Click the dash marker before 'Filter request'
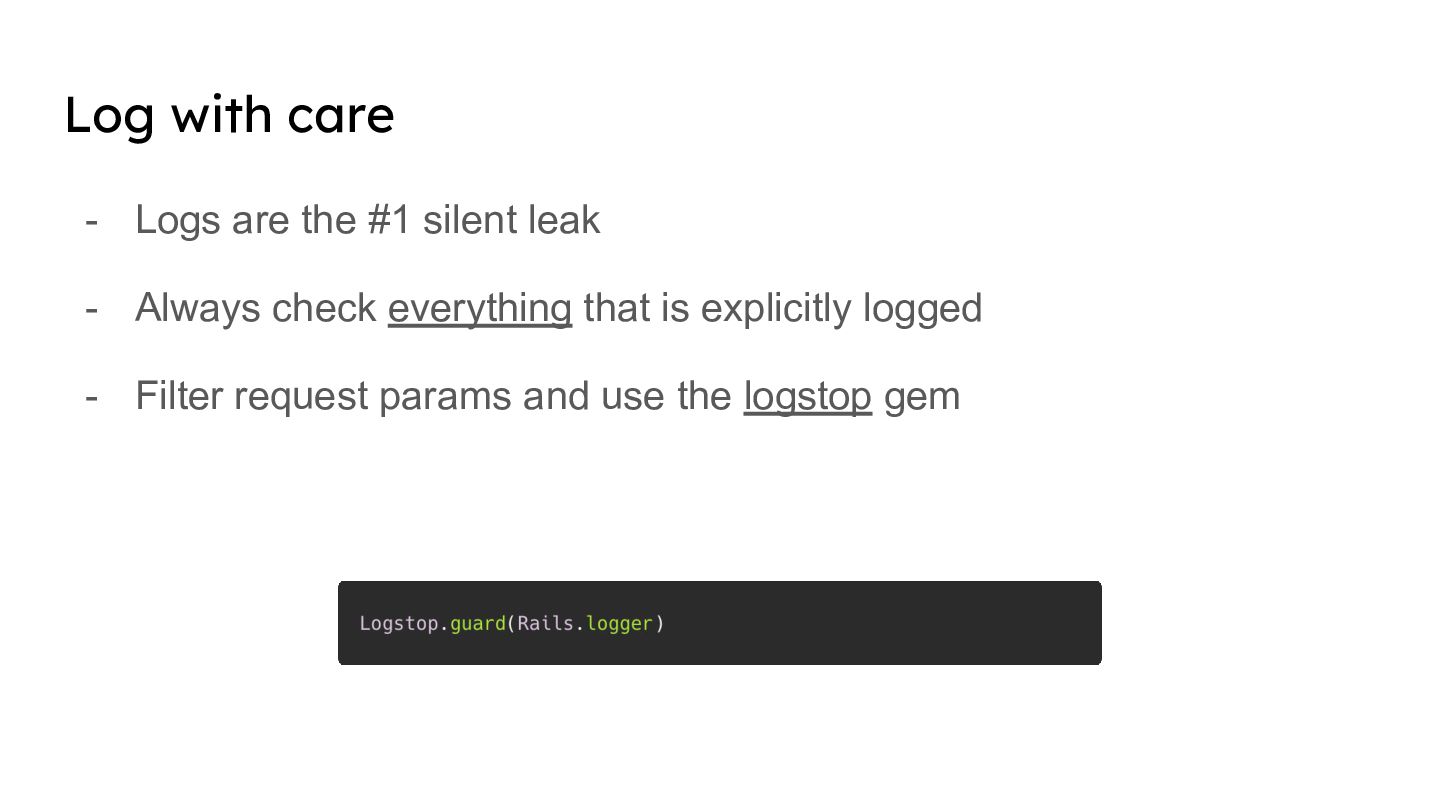 (x=92, y=396)
